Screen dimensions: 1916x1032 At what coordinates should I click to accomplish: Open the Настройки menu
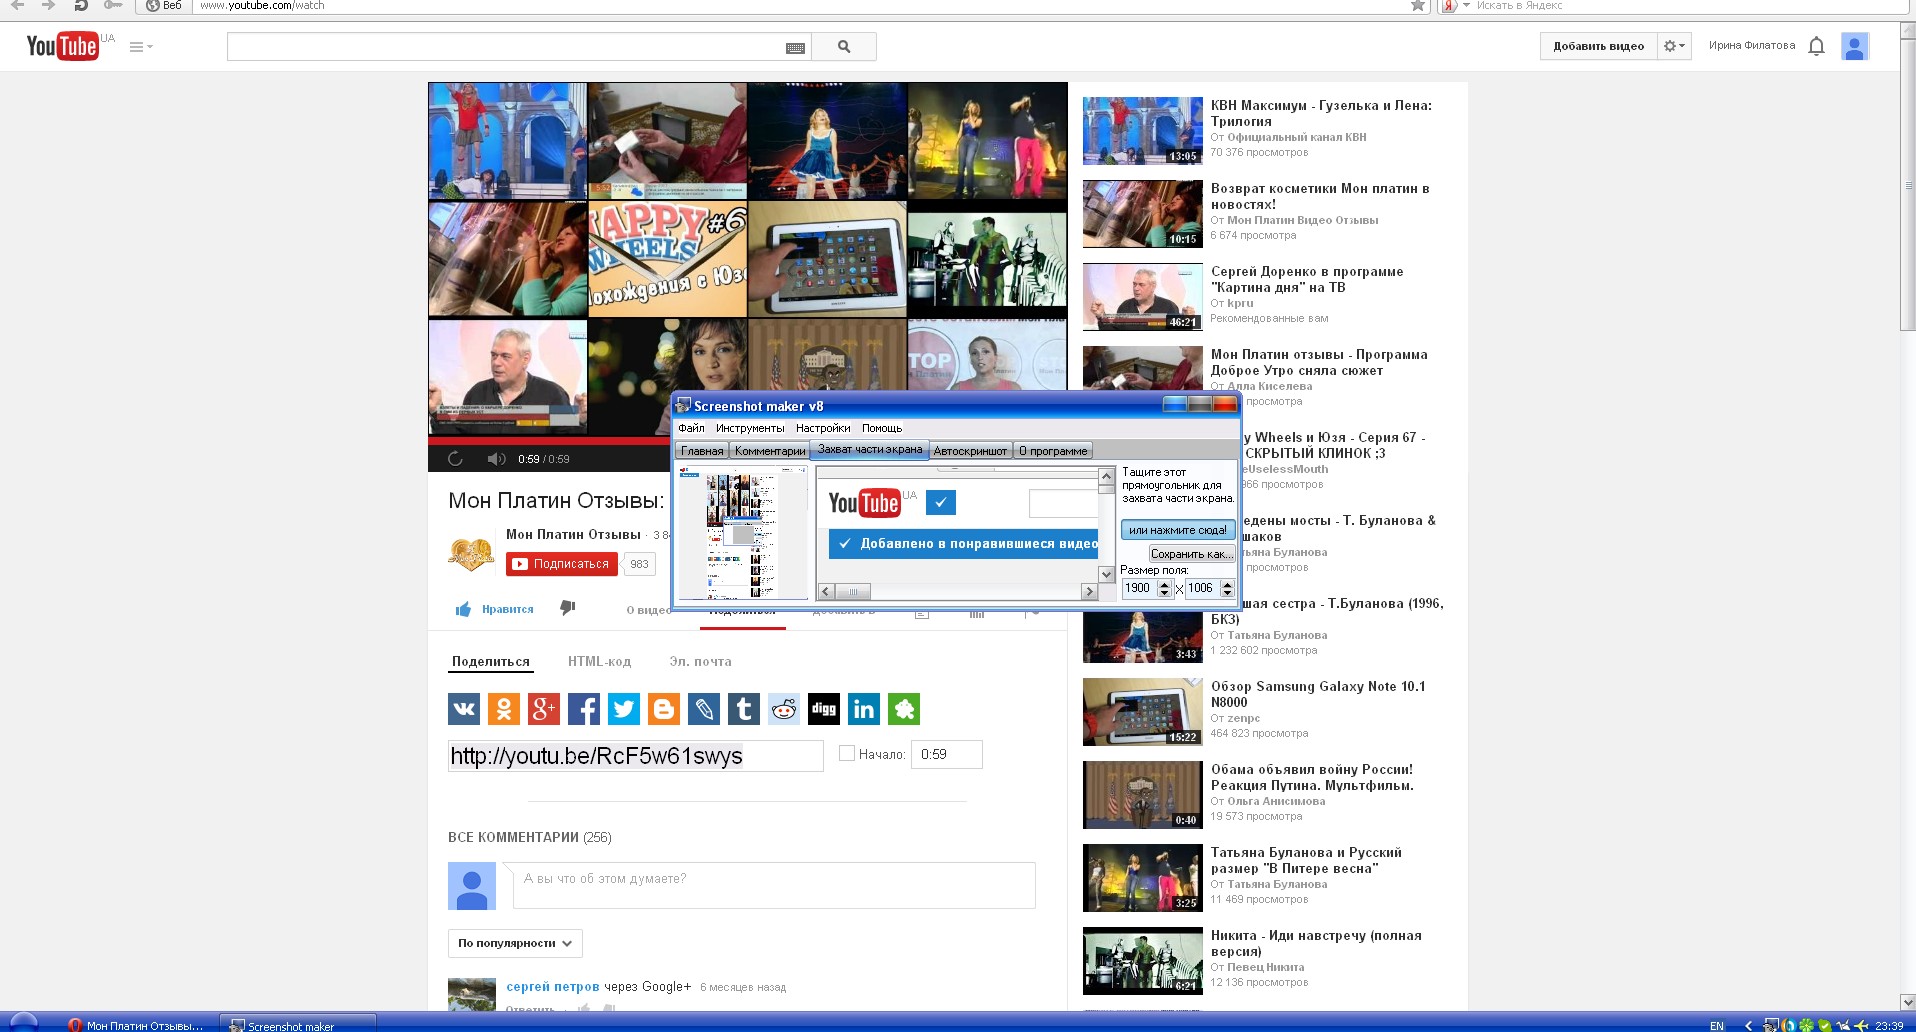(x=823, y=428)
